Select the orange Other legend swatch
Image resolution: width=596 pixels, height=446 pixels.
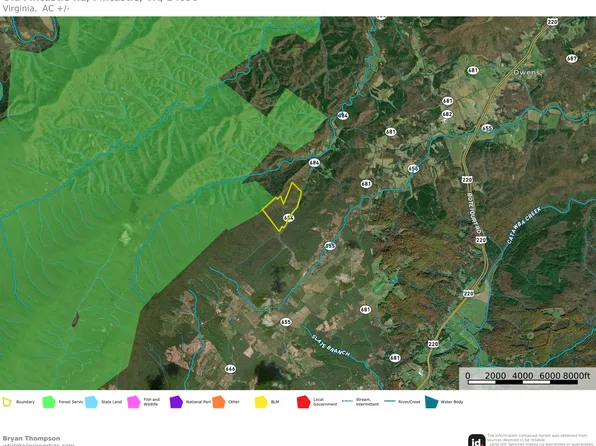(x=219, y=402)
